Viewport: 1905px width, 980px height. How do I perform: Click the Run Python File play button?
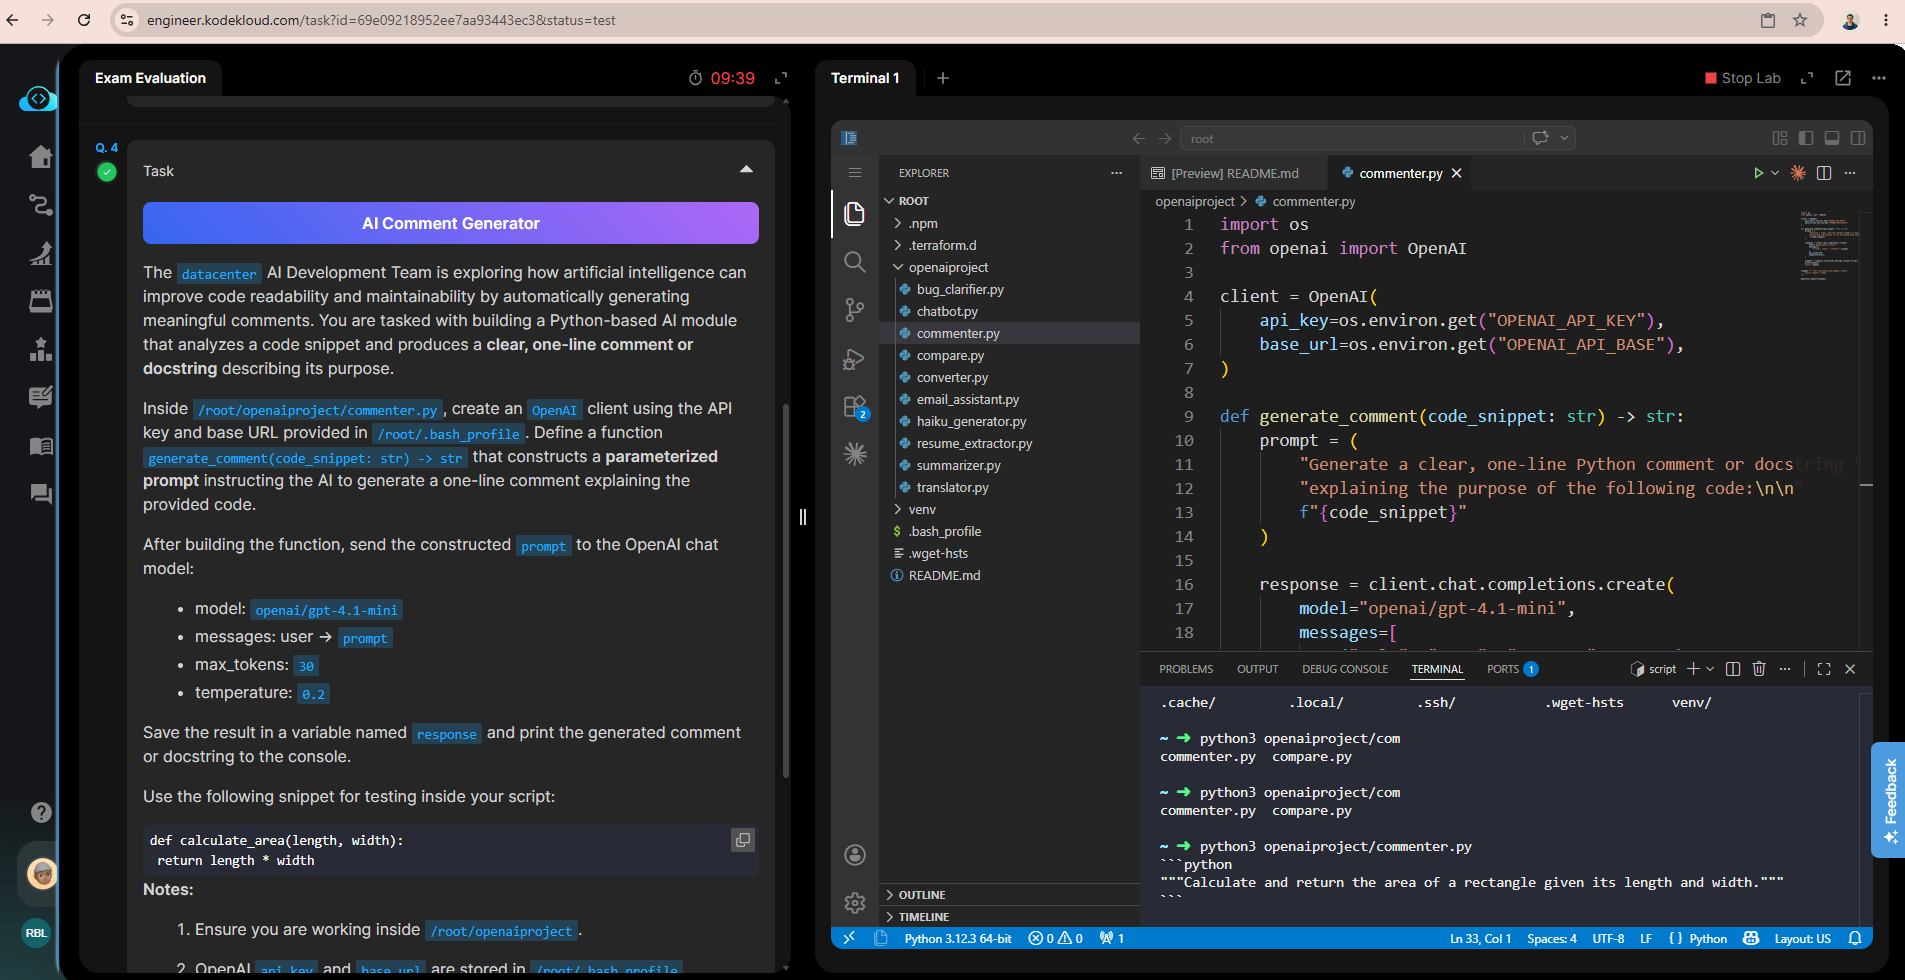click(x=1758, y=173)
